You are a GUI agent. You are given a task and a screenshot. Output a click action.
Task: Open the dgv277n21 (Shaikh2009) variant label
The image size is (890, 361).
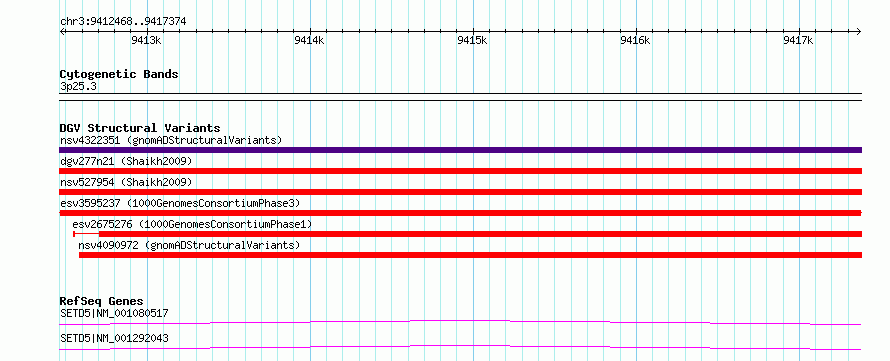[126, 161]
